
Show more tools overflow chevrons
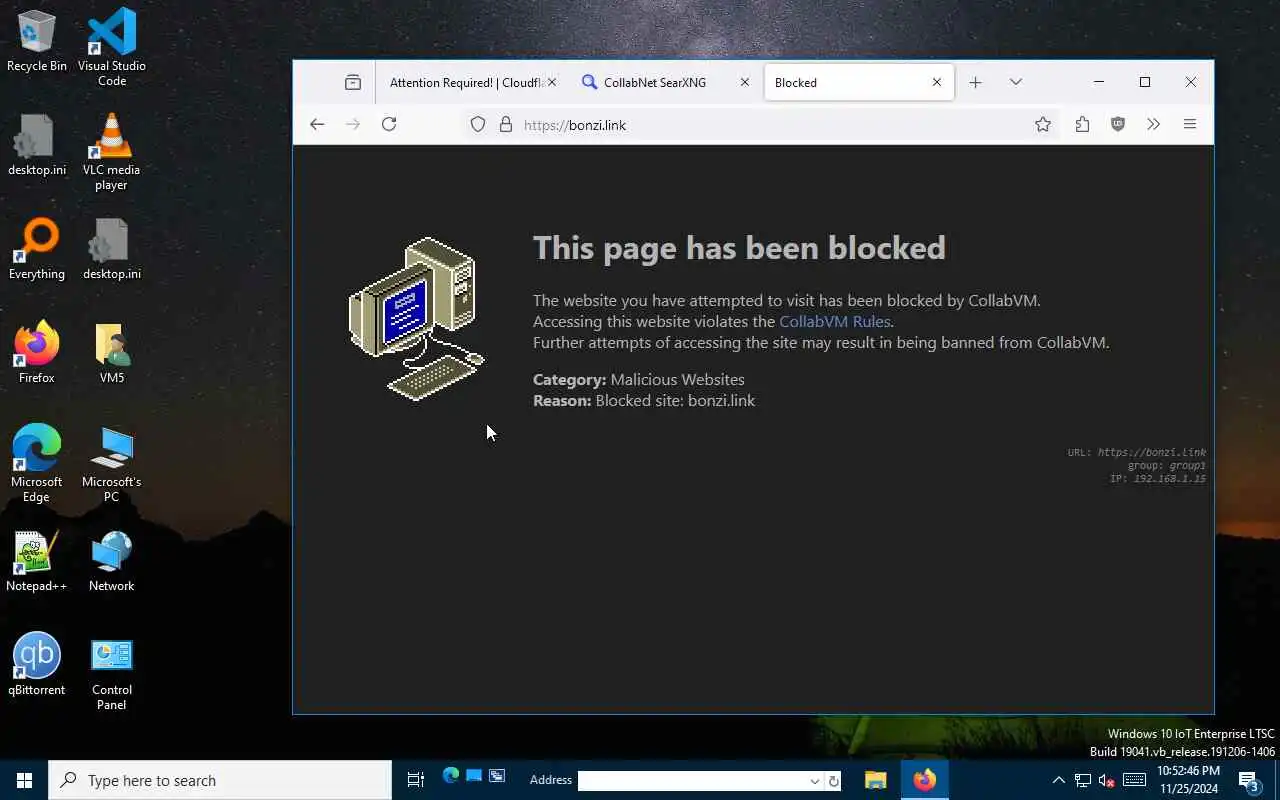1153,124
